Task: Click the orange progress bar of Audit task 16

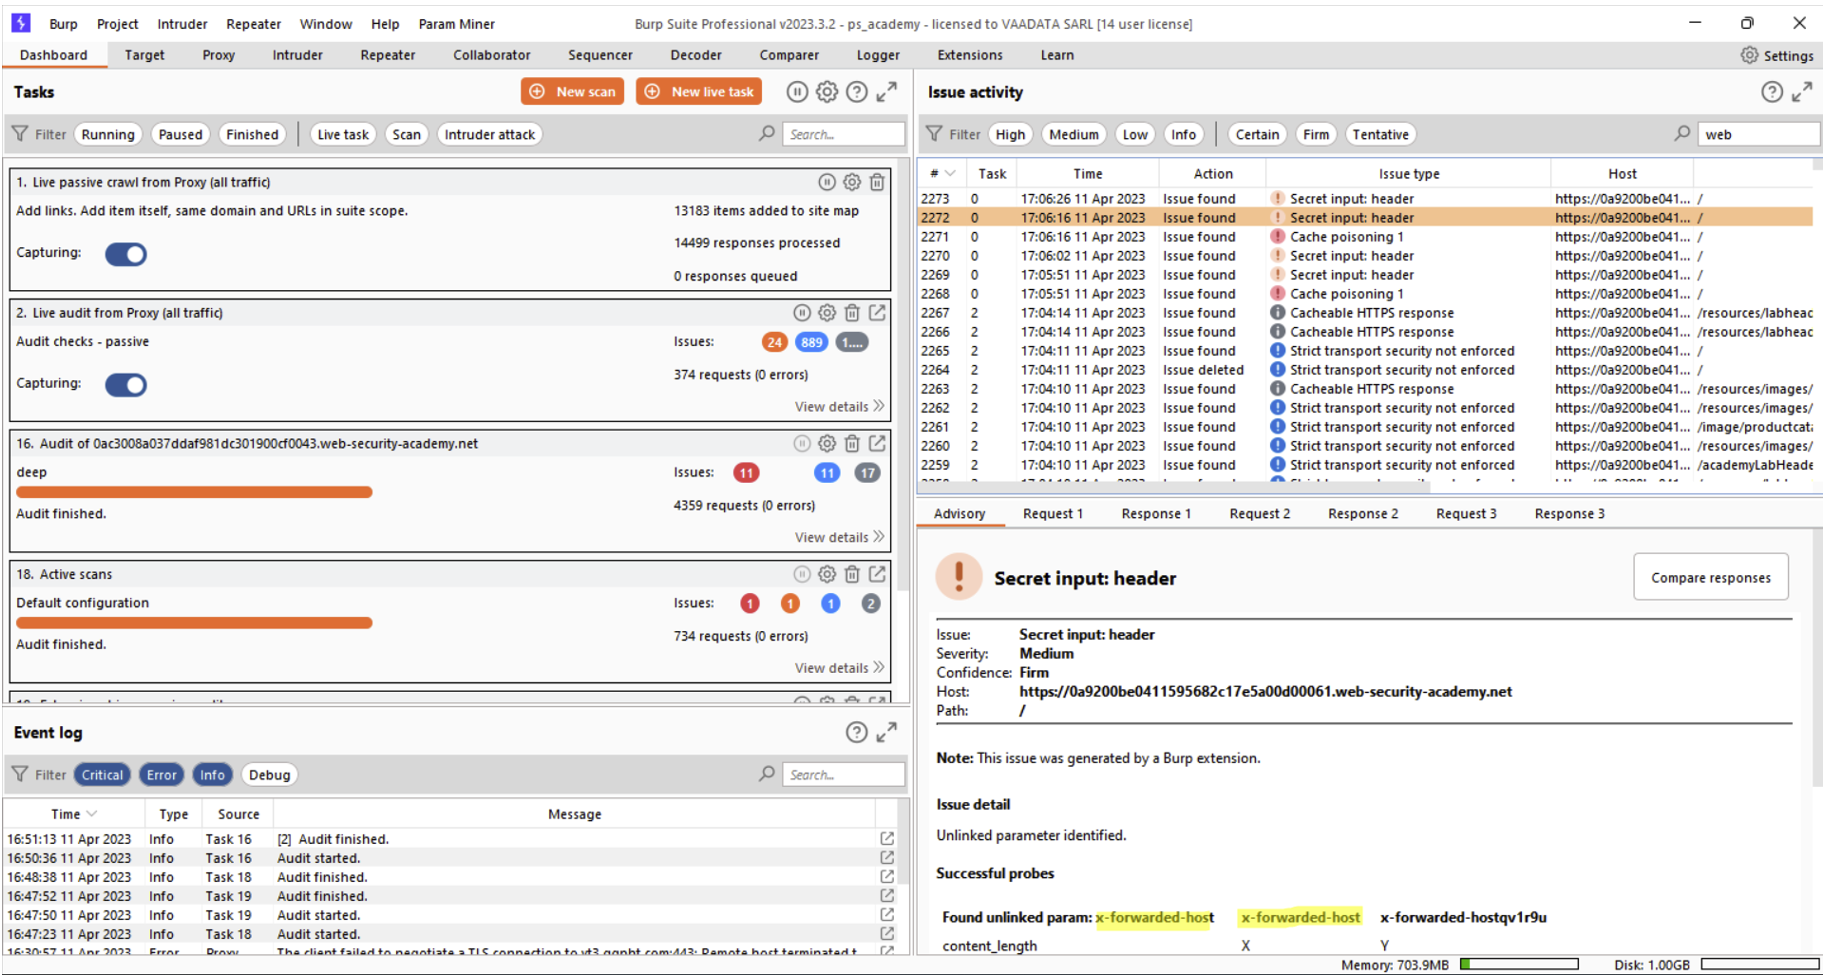Action: [194, 492]
